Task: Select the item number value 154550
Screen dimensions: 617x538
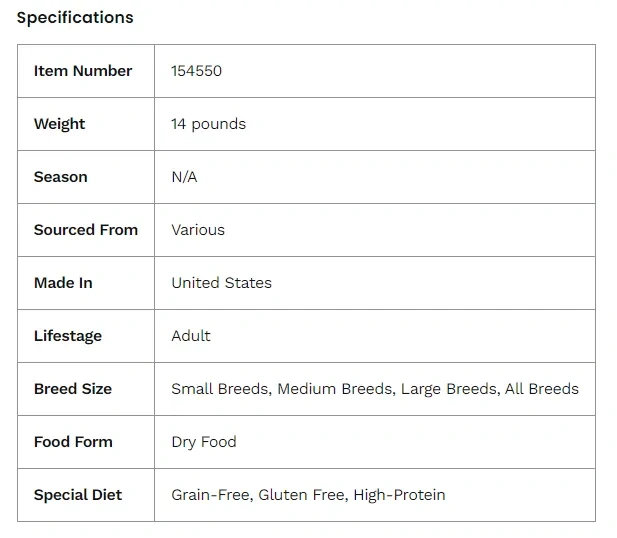Action: coord(197,71)
